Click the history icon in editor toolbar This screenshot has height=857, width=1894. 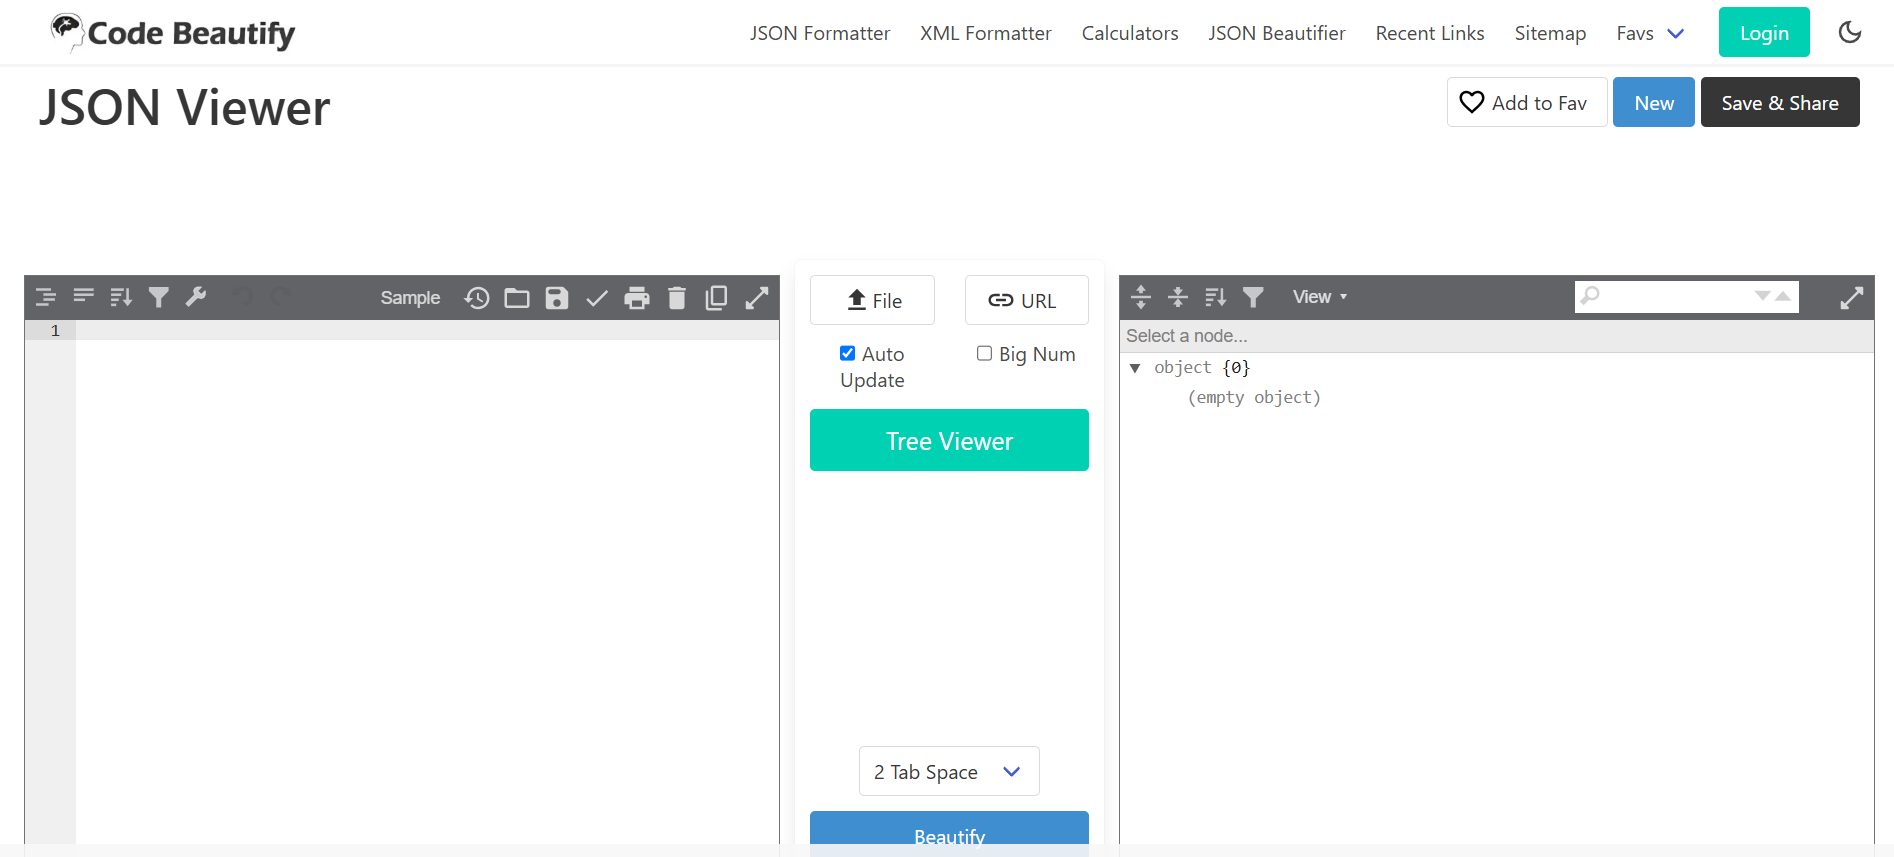(477, 298)
